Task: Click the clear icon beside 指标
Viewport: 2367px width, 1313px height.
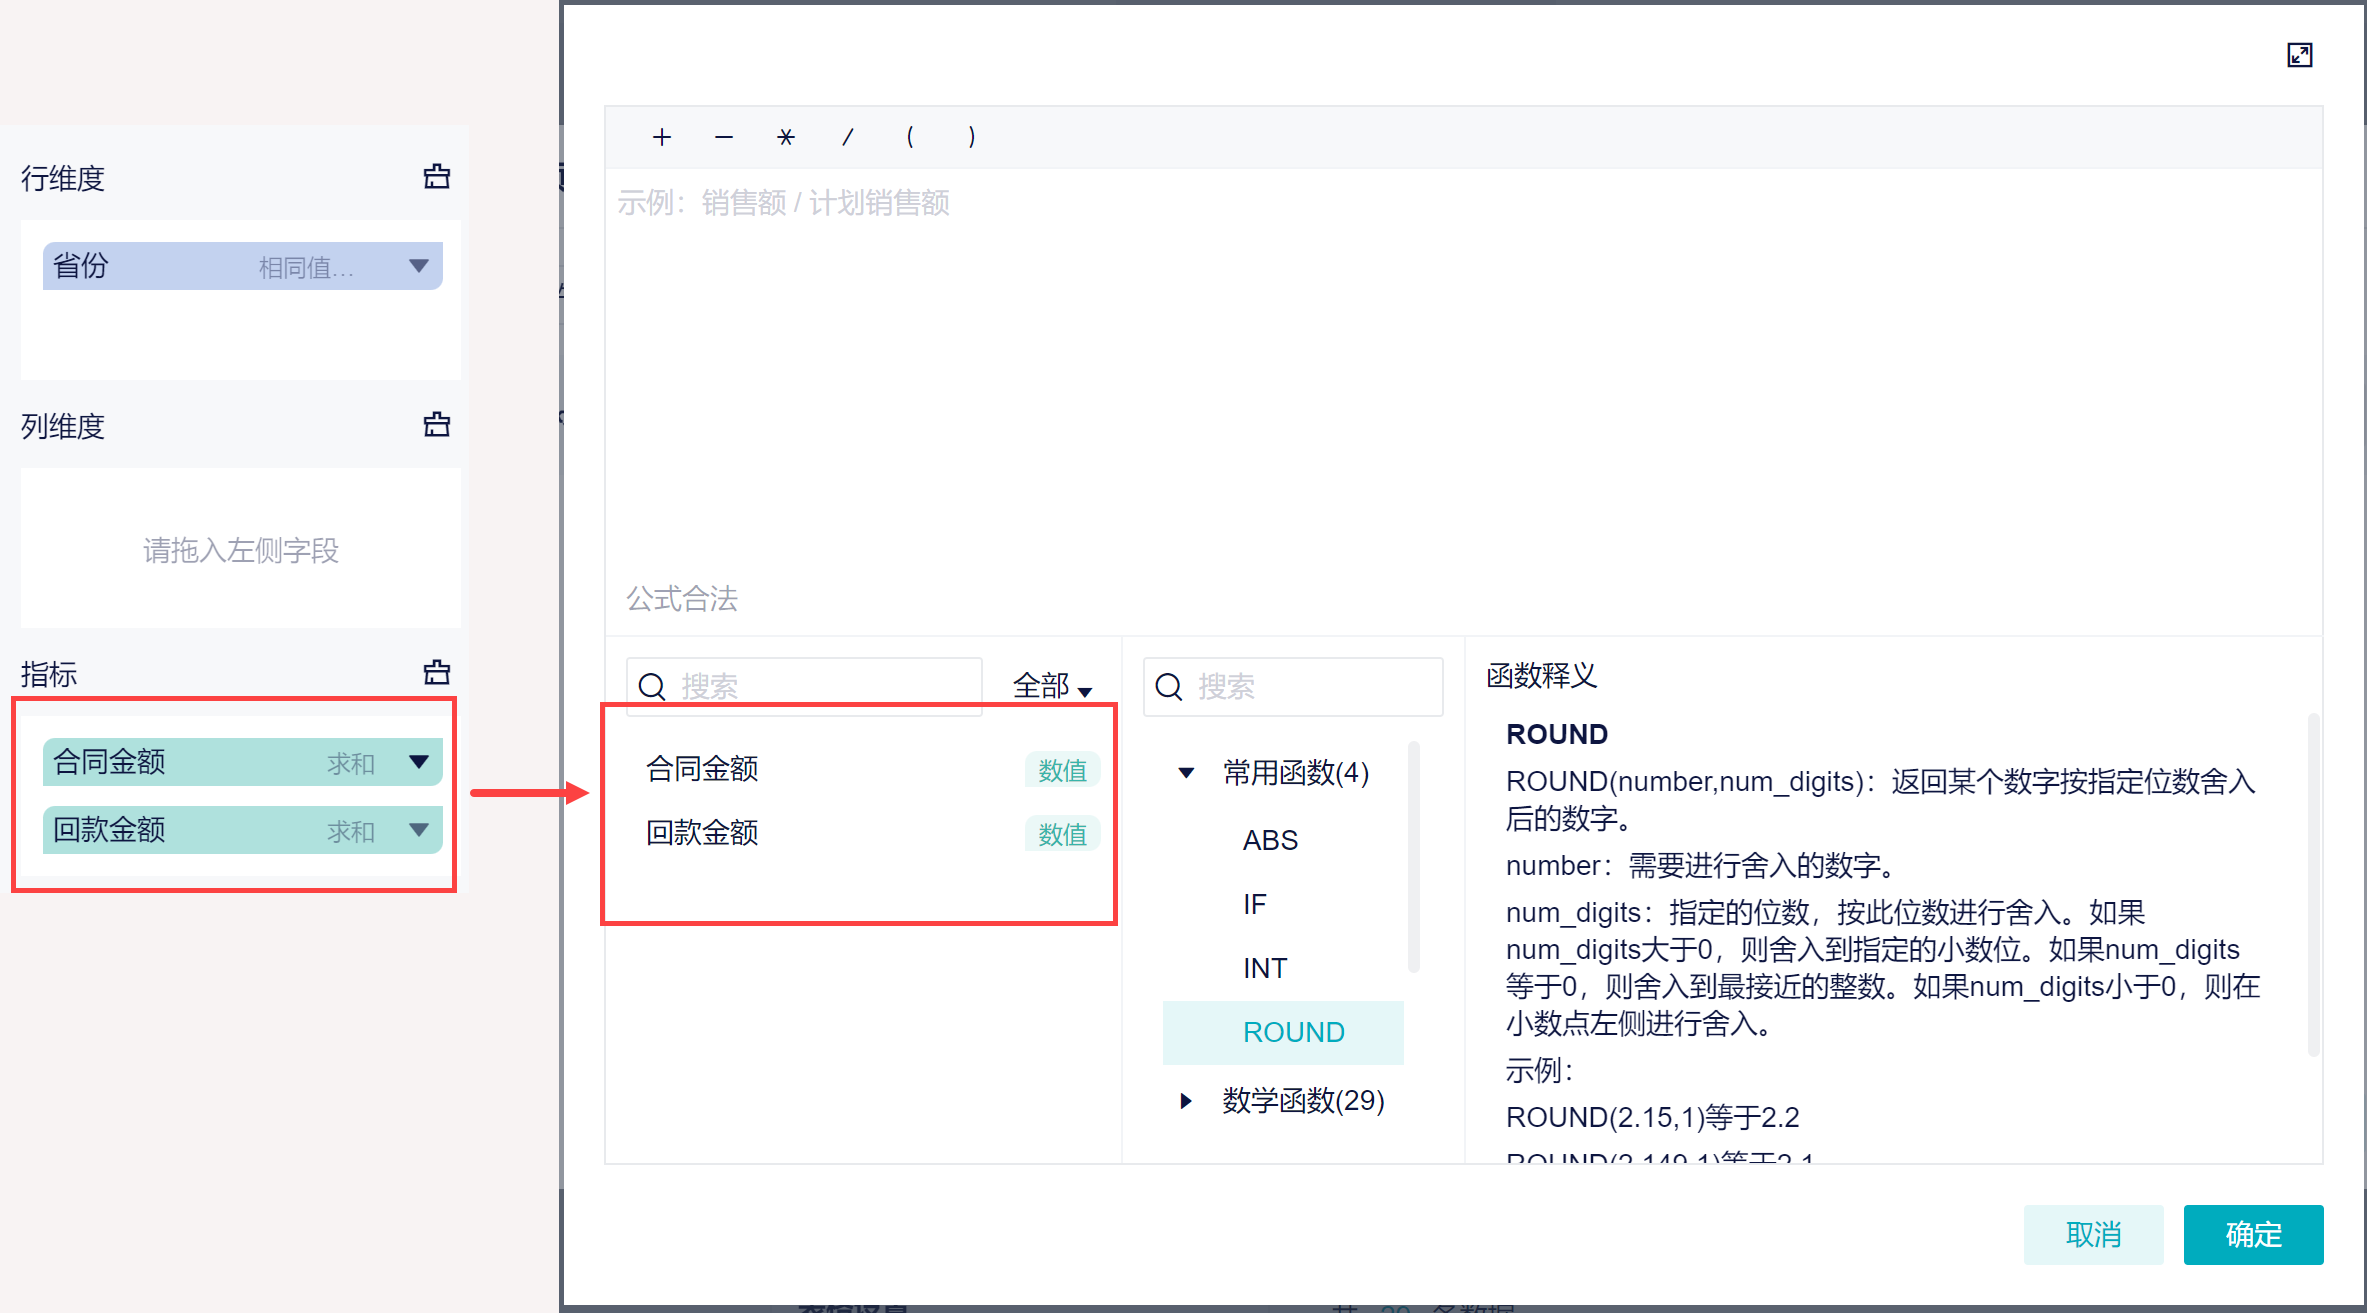Action: 437,672
